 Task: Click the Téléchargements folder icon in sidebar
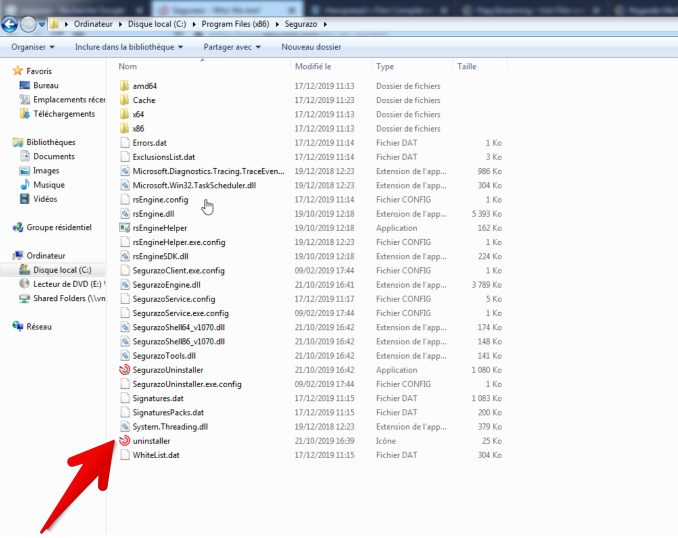pyautogui.click(x=25, y=114)
